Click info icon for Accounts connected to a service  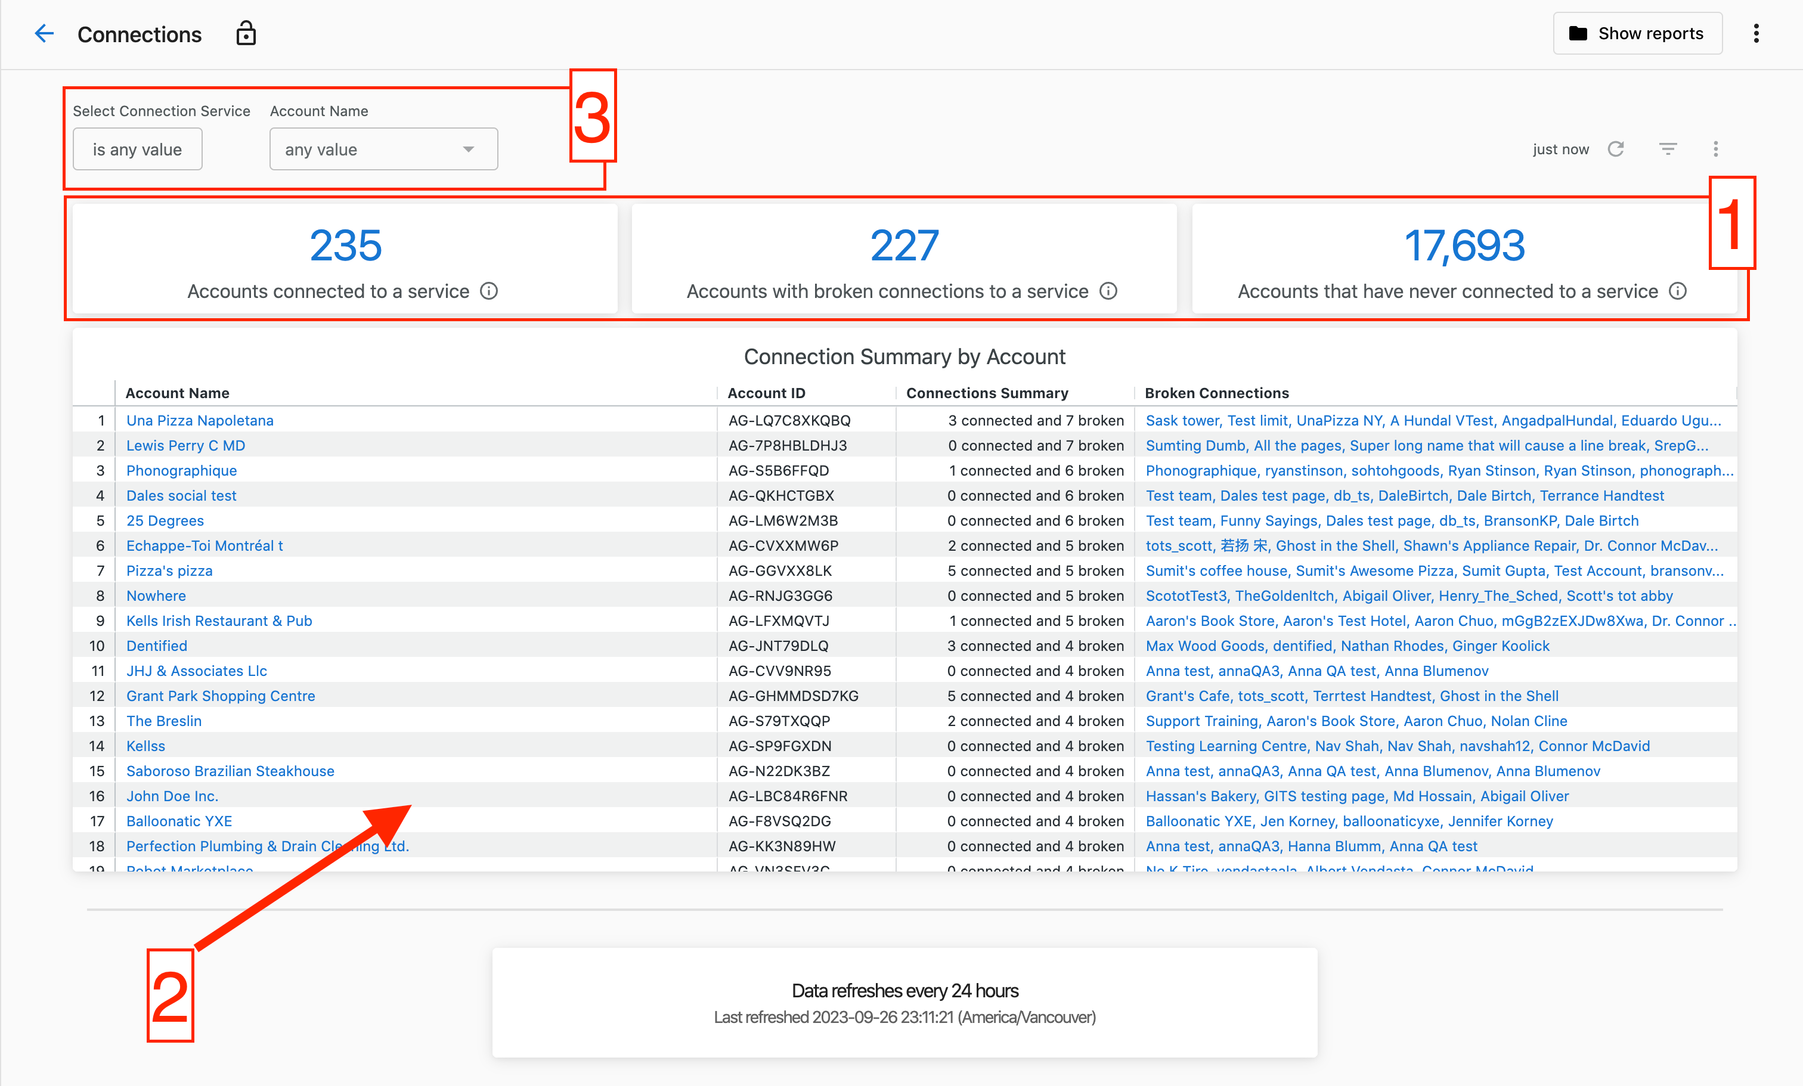(x=489, y=291)
